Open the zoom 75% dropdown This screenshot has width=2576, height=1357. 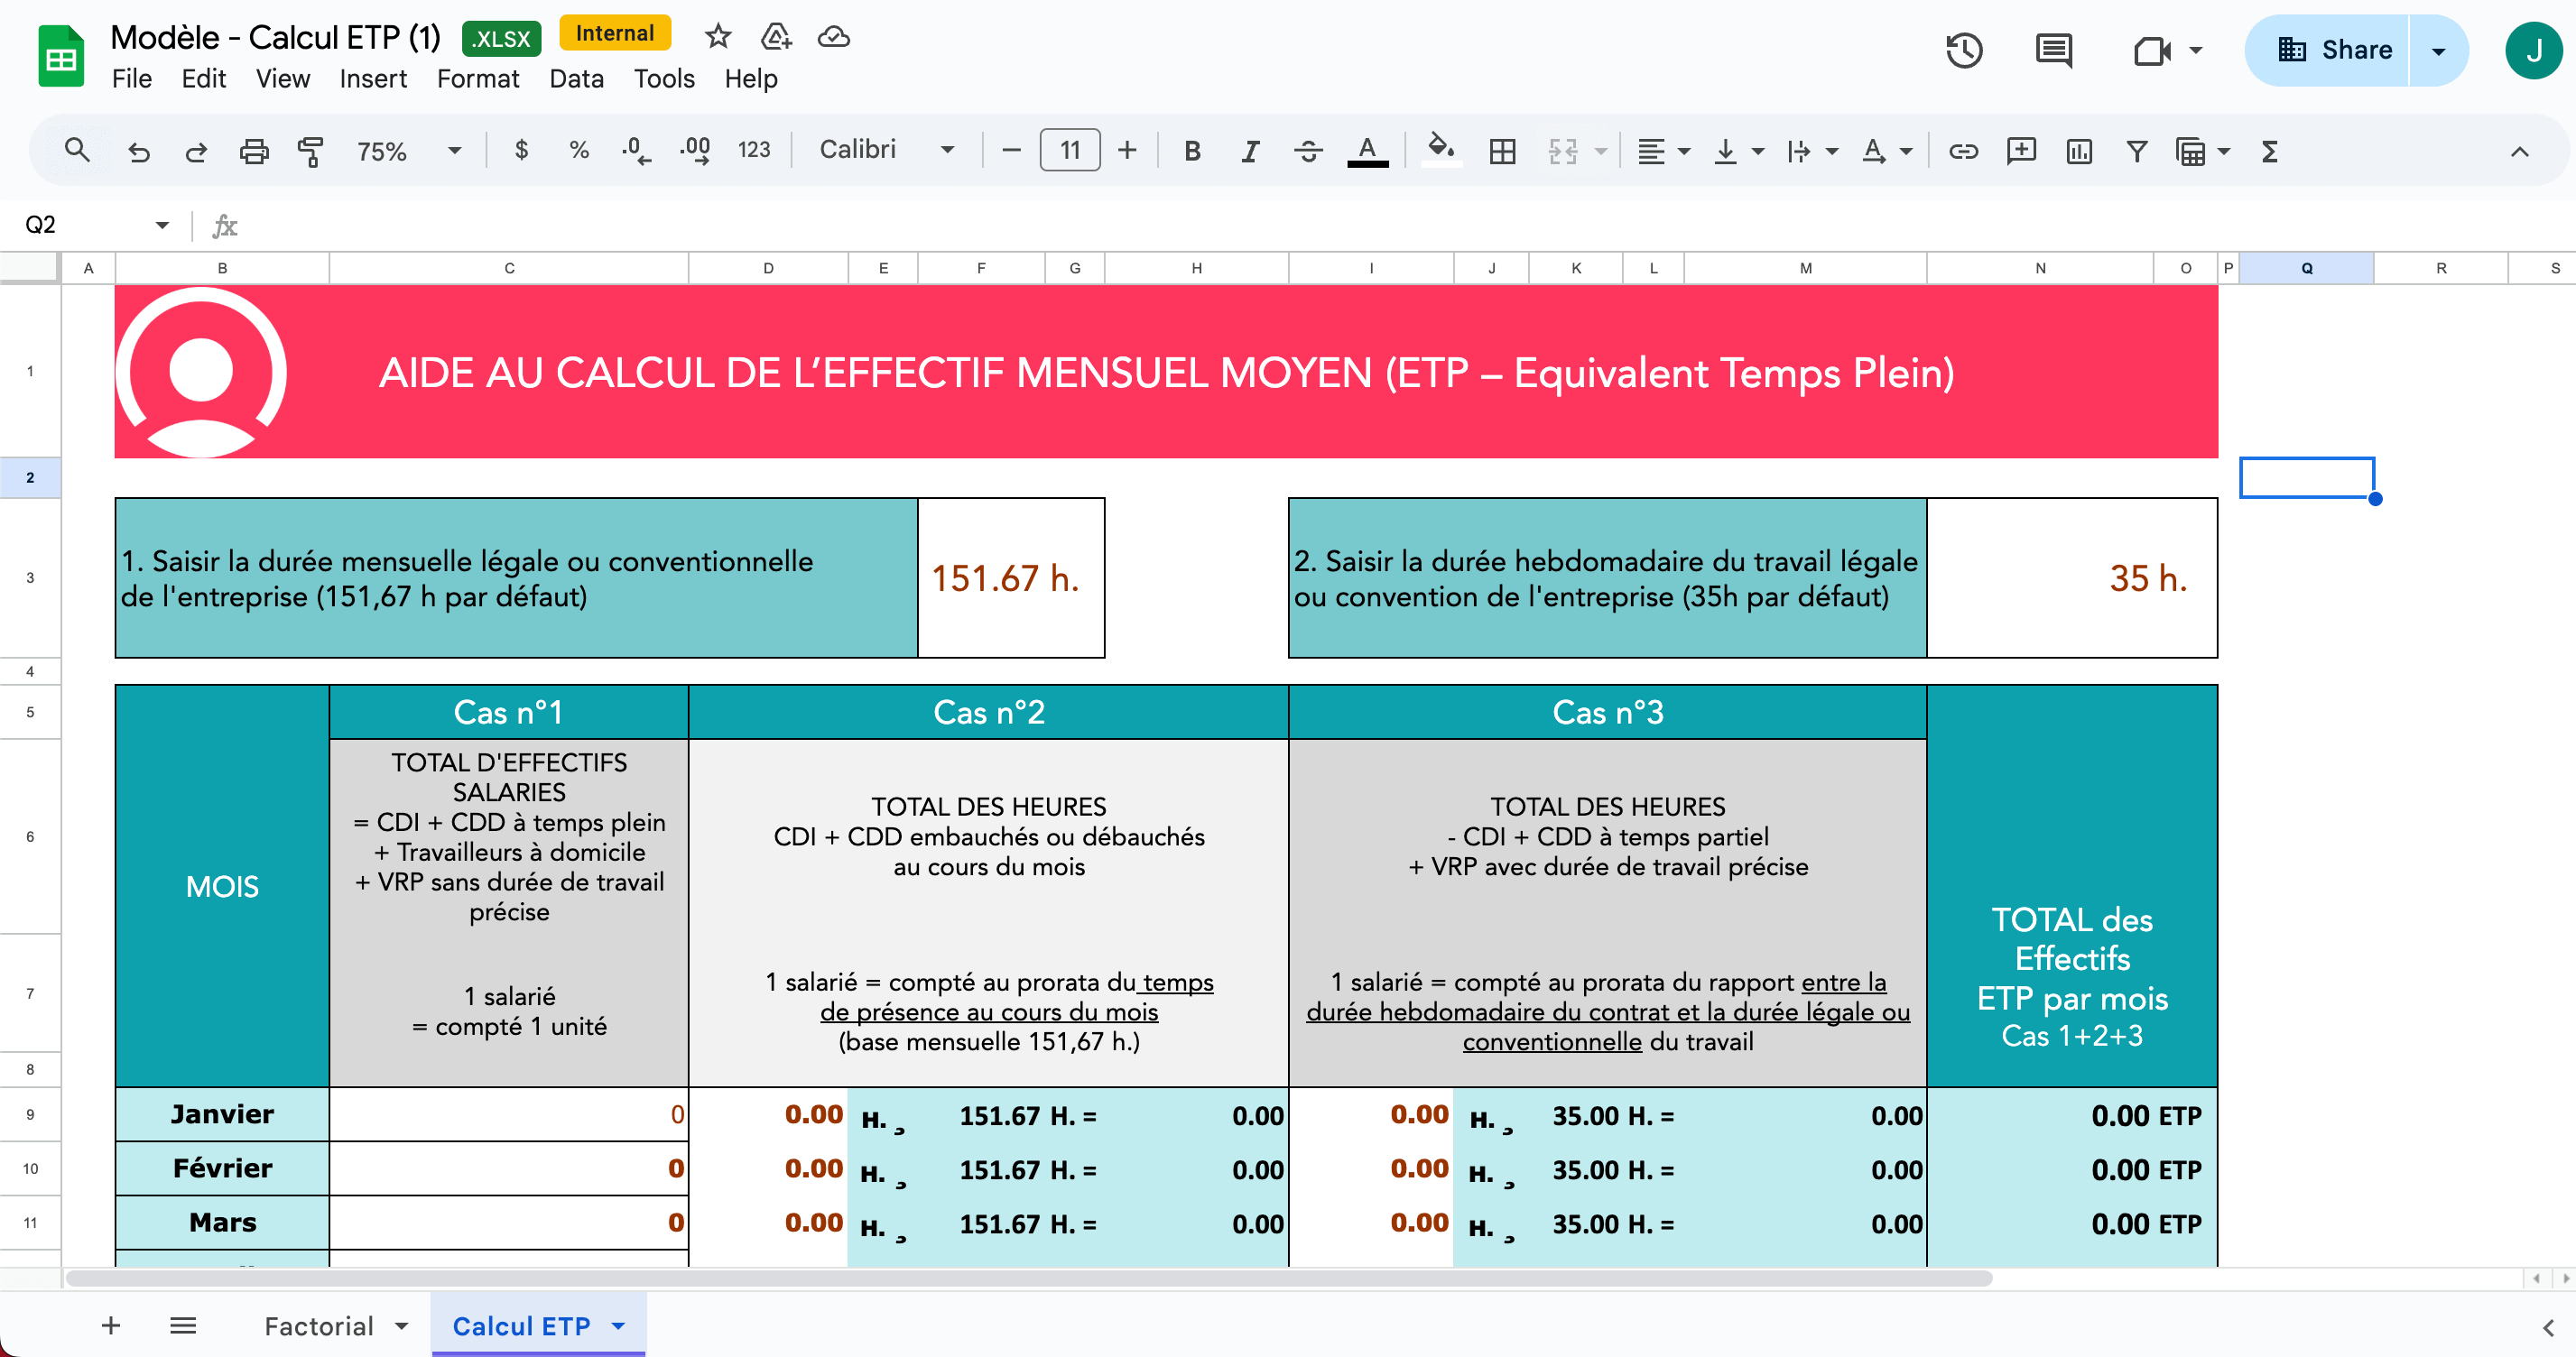[x=409, y=151]
